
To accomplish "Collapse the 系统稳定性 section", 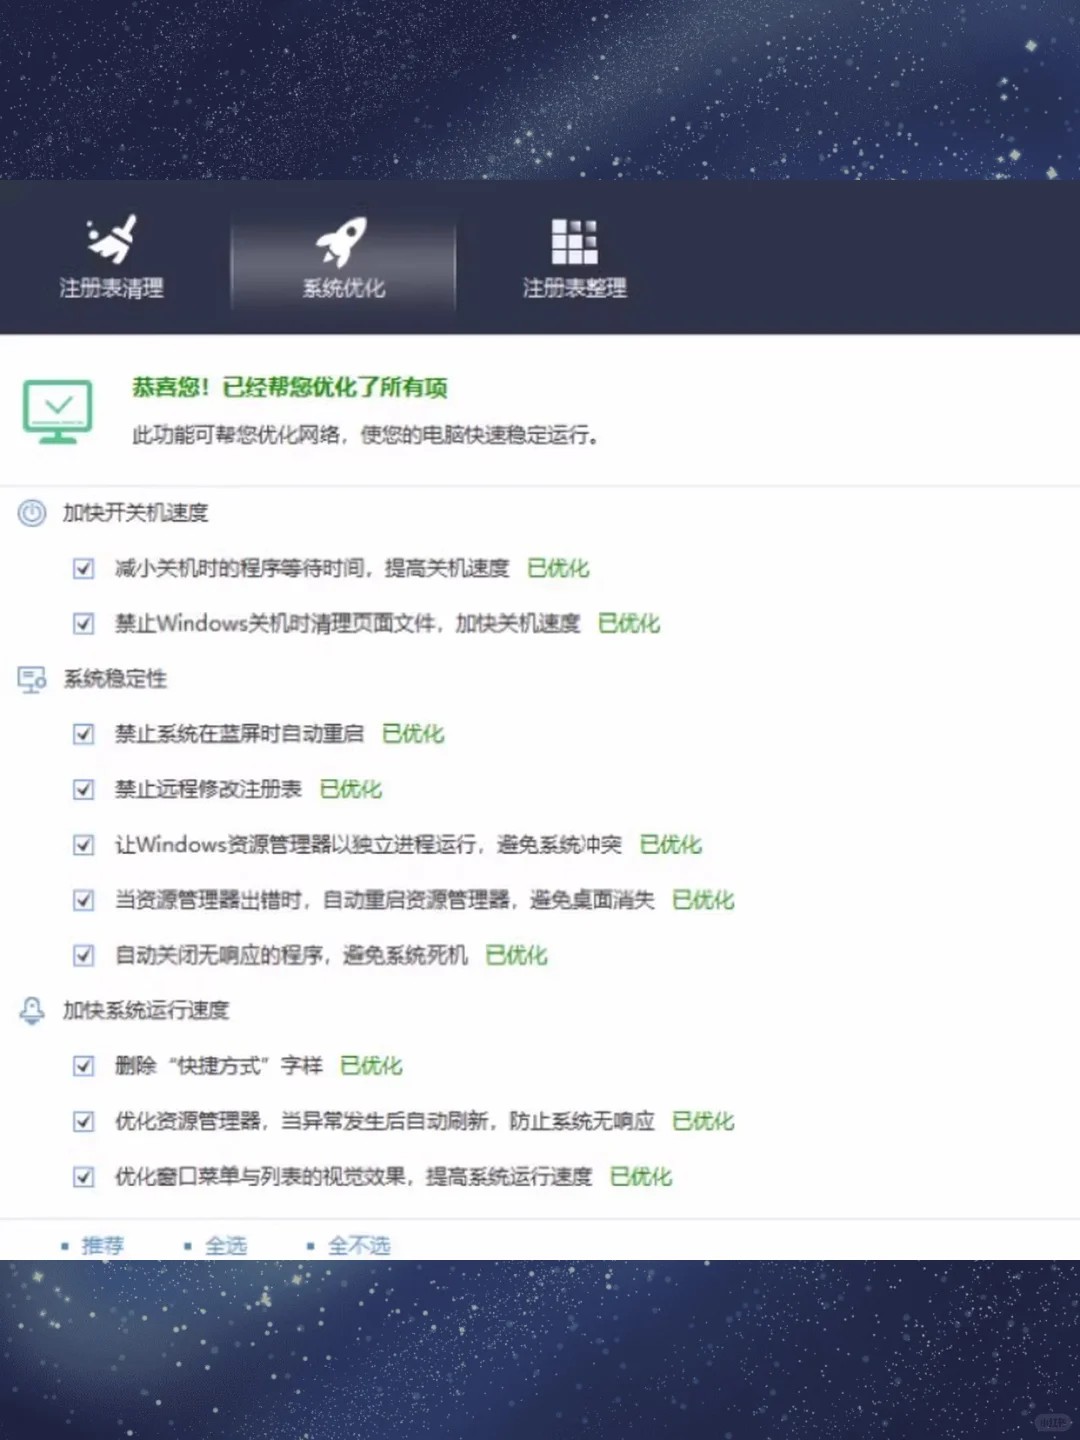I will tap(117, 679).
